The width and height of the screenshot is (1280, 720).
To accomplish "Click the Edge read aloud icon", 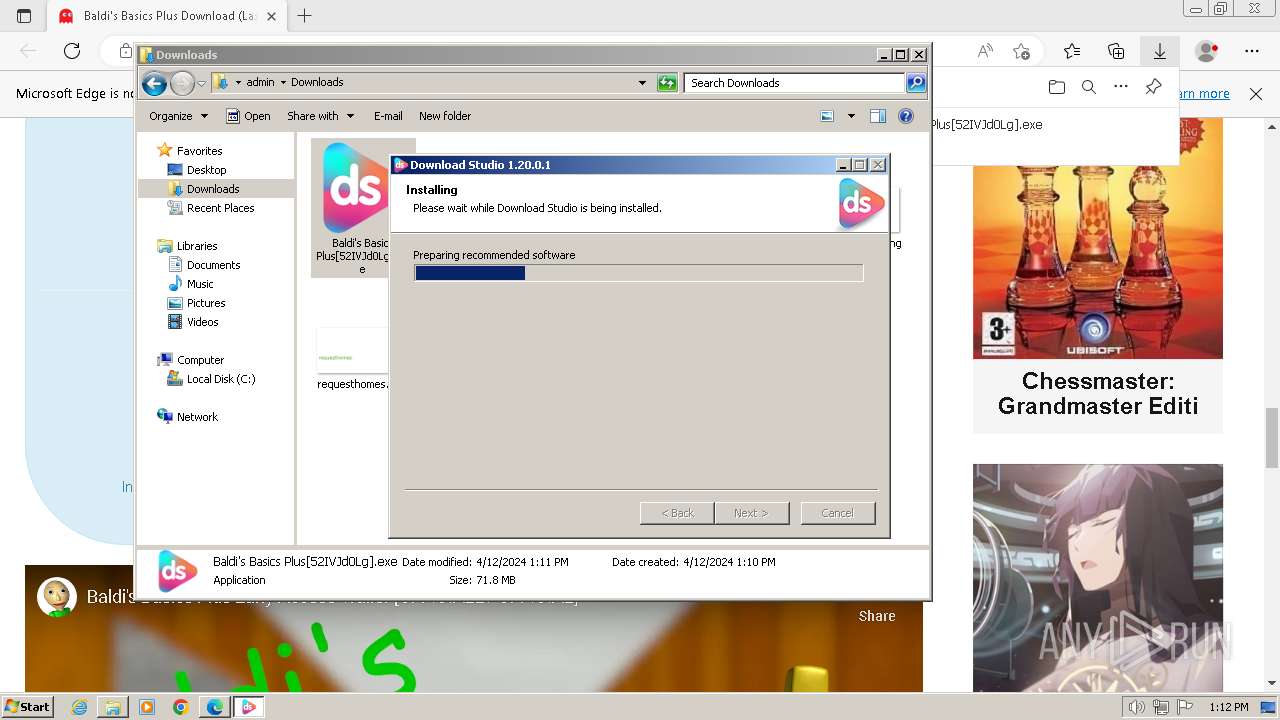I will (x=985, y=51).
